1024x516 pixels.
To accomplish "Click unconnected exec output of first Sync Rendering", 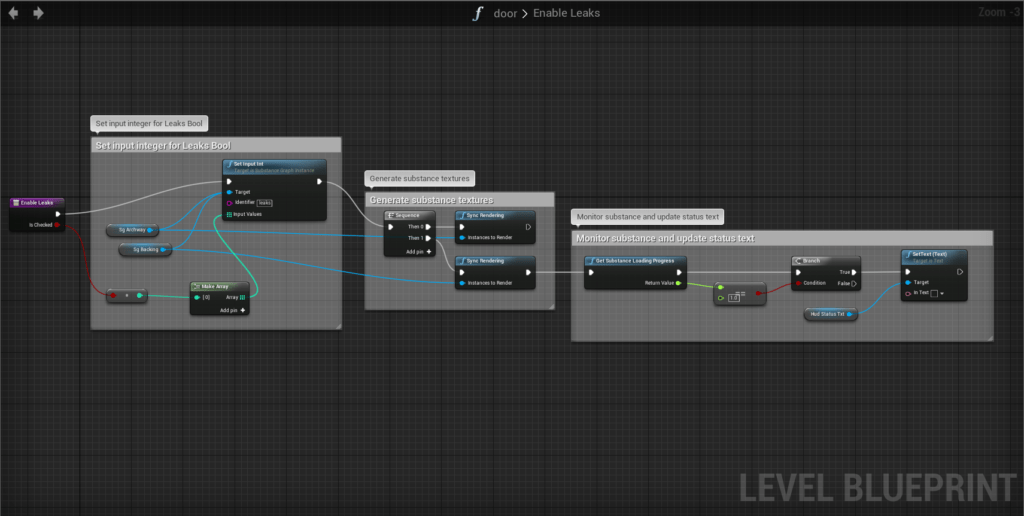I will 528,227.
